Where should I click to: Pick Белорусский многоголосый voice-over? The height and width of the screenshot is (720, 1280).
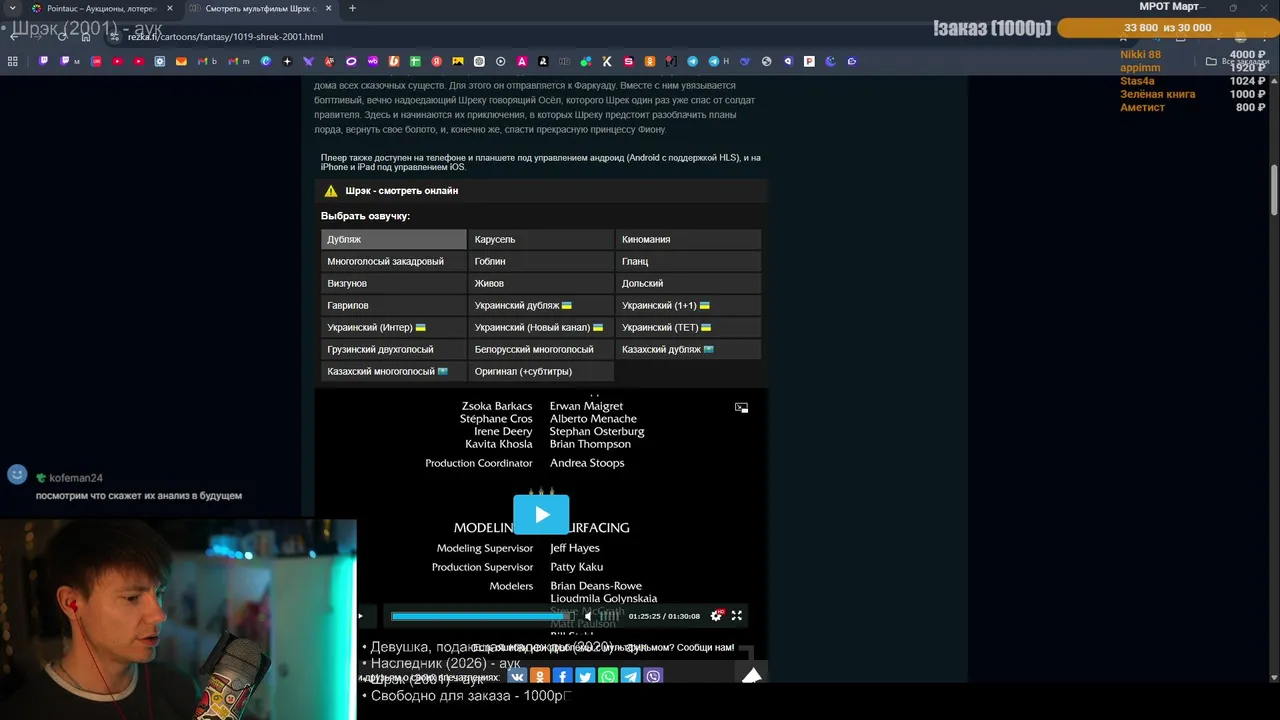(540, 350)
